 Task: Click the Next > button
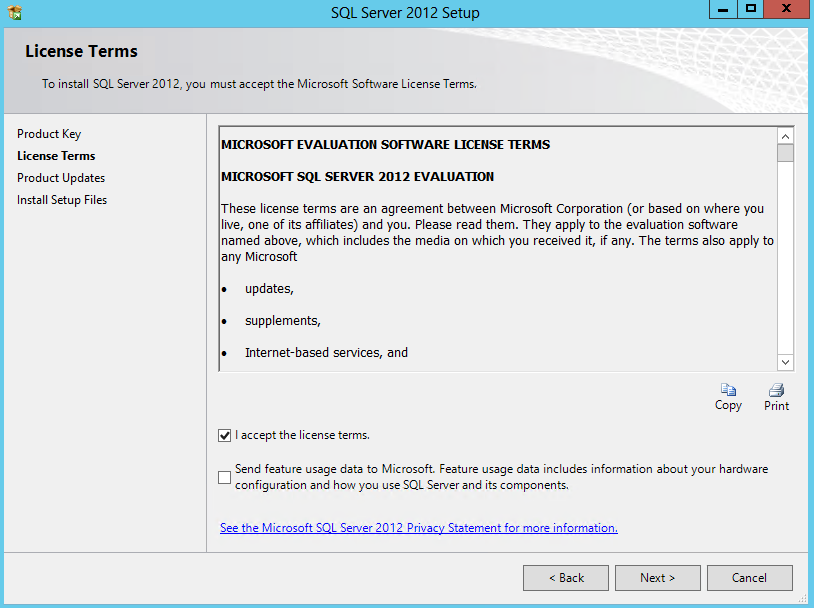tap(658, 578)
